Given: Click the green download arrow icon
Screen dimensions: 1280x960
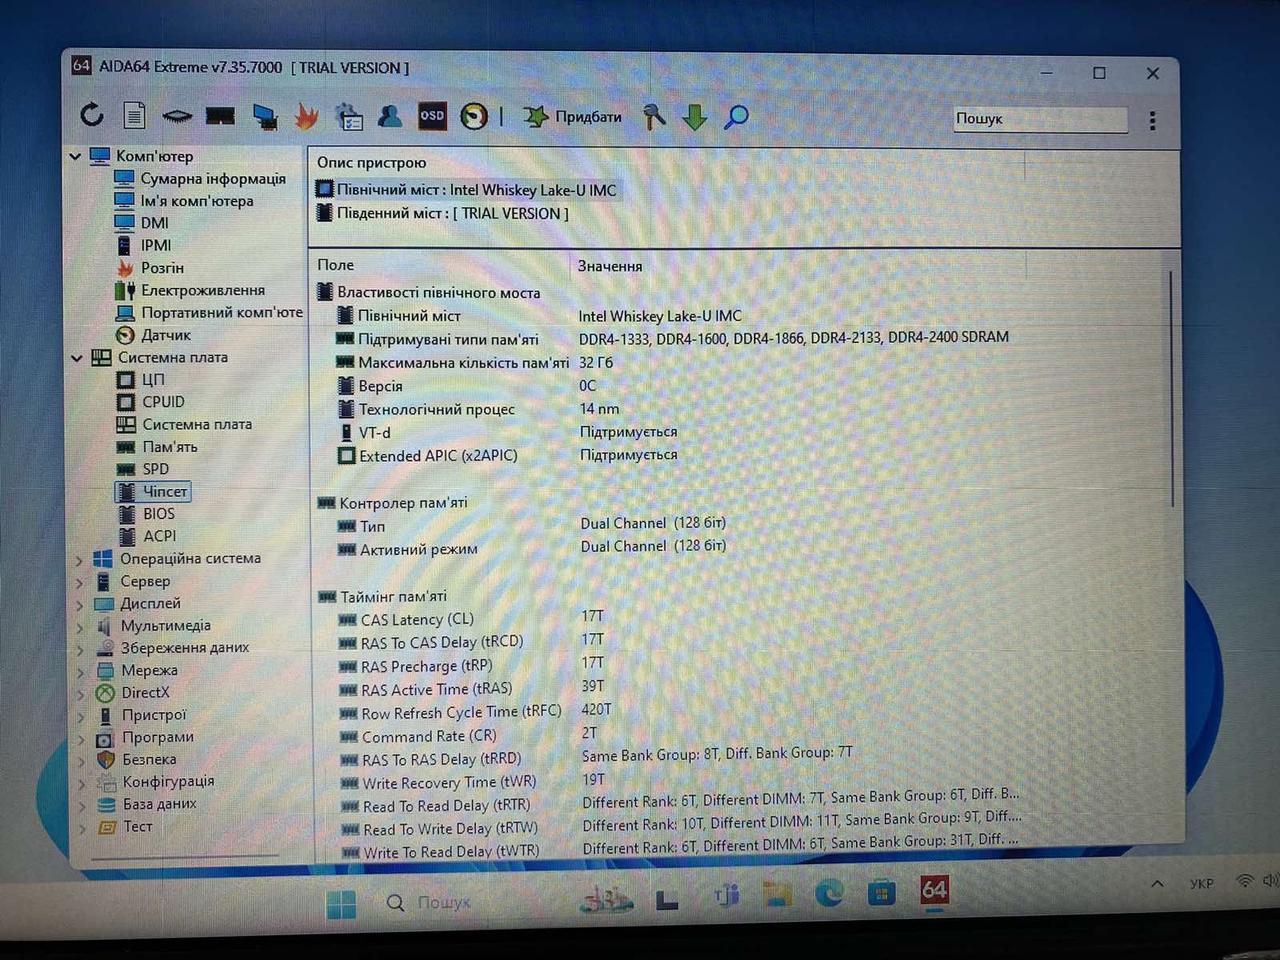Looking at the screenshot, I should (x=695, y=117).
